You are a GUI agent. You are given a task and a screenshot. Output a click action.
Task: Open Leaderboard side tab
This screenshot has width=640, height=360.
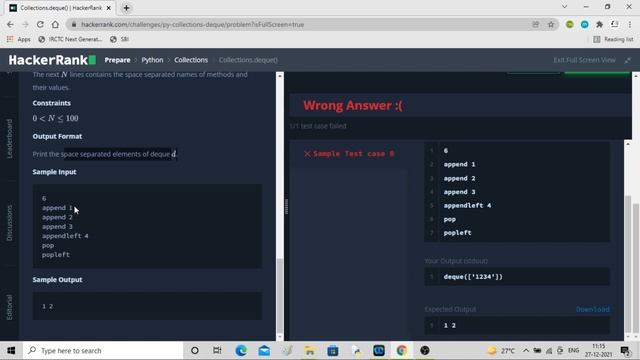click(10, 139)
